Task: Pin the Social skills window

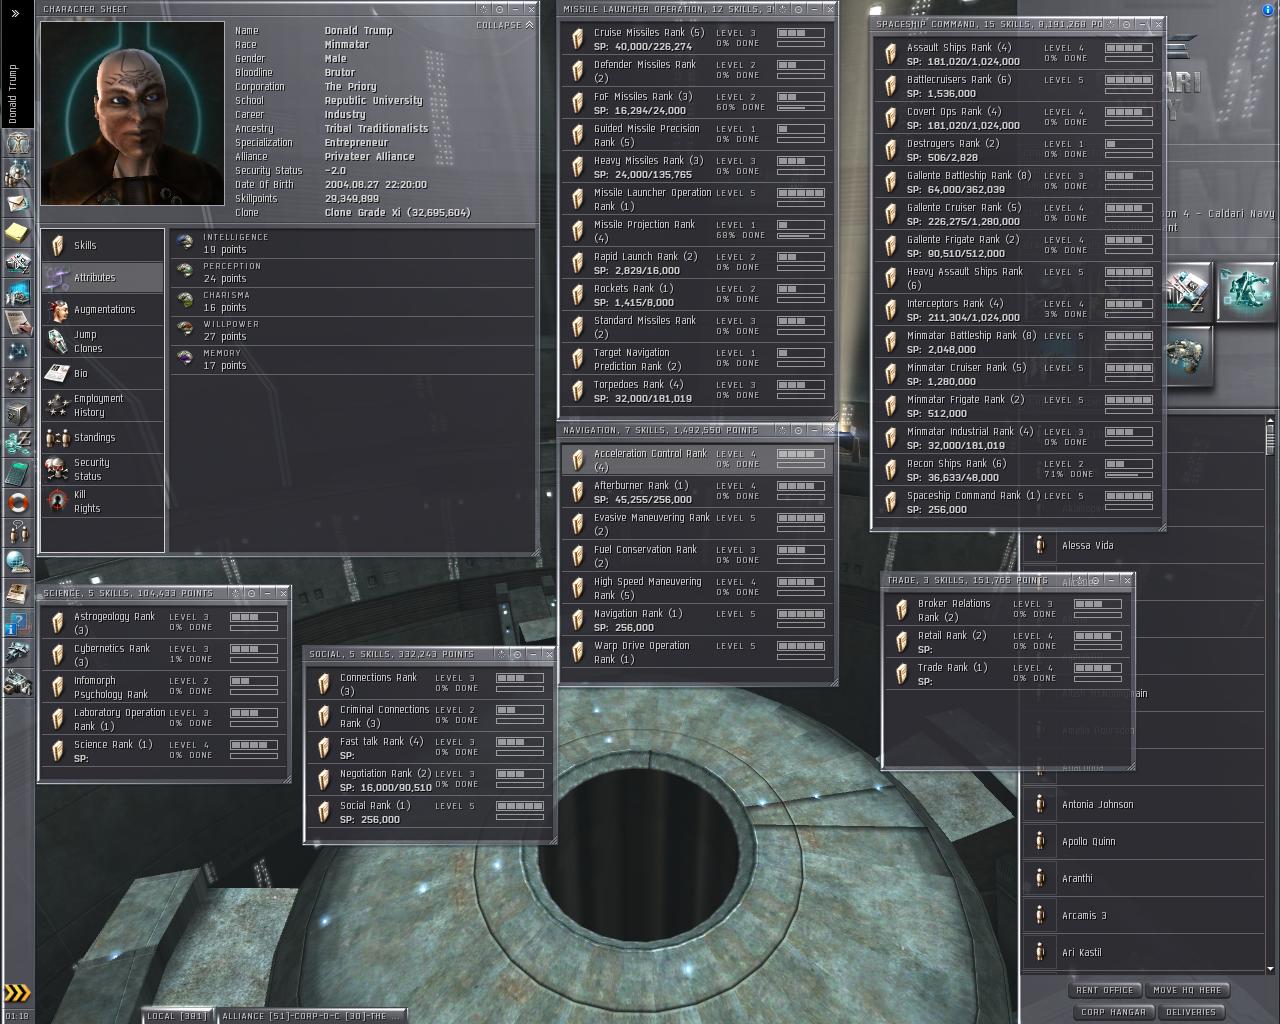Action: pos(516,654)
